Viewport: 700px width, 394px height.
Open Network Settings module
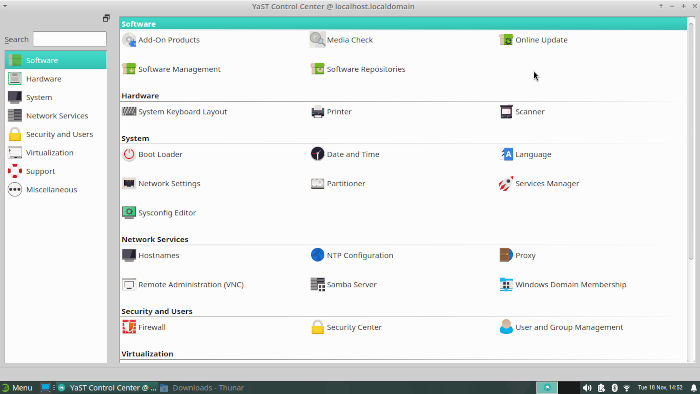coord(161,183)
